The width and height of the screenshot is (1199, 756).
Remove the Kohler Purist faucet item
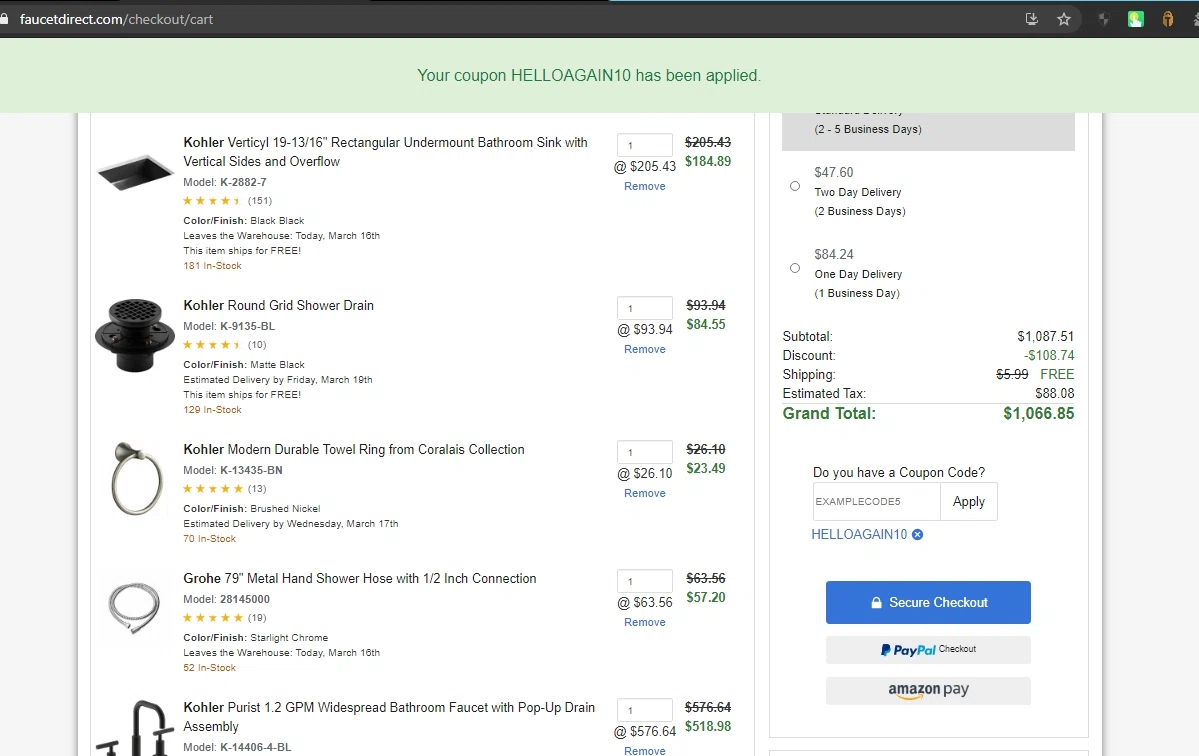tap(645, 751)
